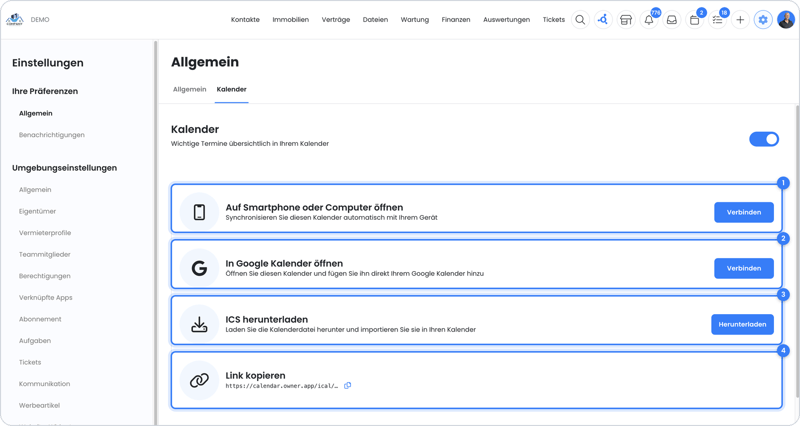800x426 pixels.
Task: Open the task list icon with badge 18
Action: tap(717, 20)
